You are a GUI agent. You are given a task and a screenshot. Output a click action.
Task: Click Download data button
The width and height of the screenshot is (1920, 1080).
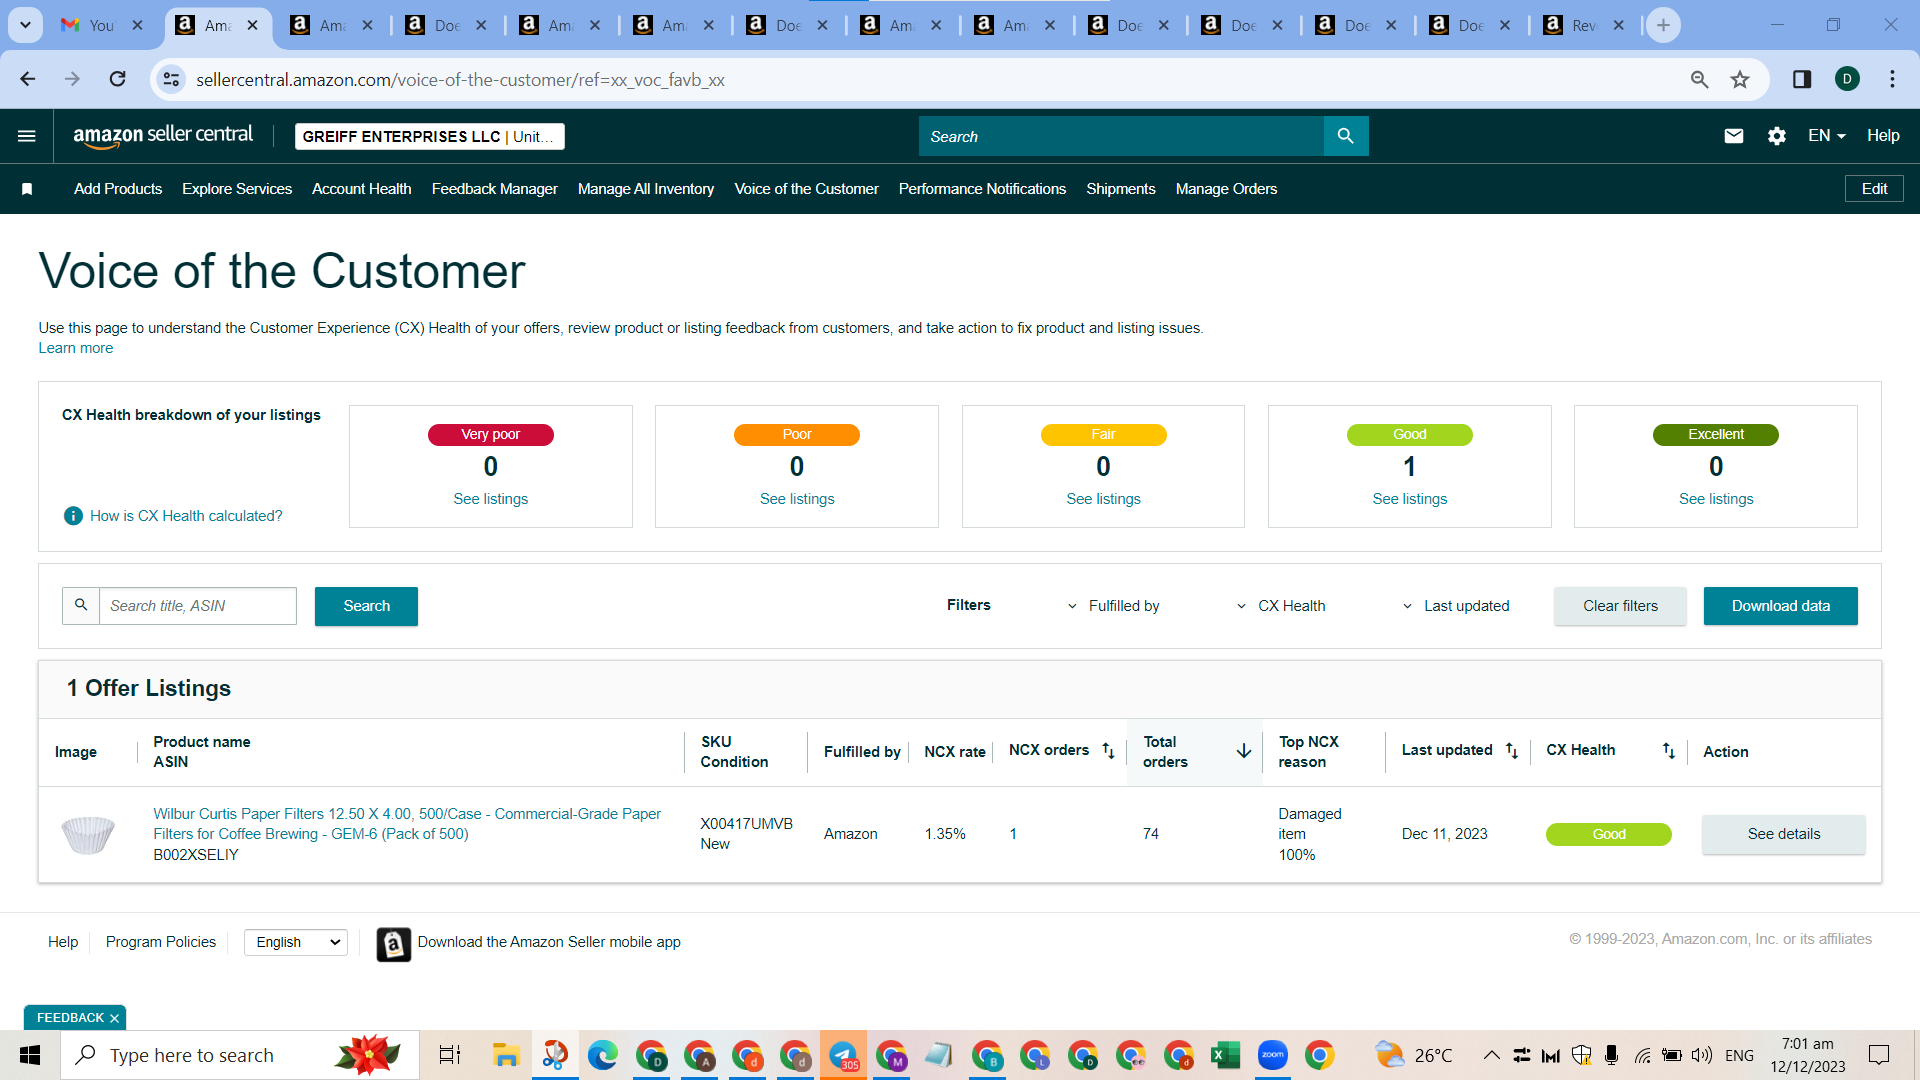(1781, 606)
